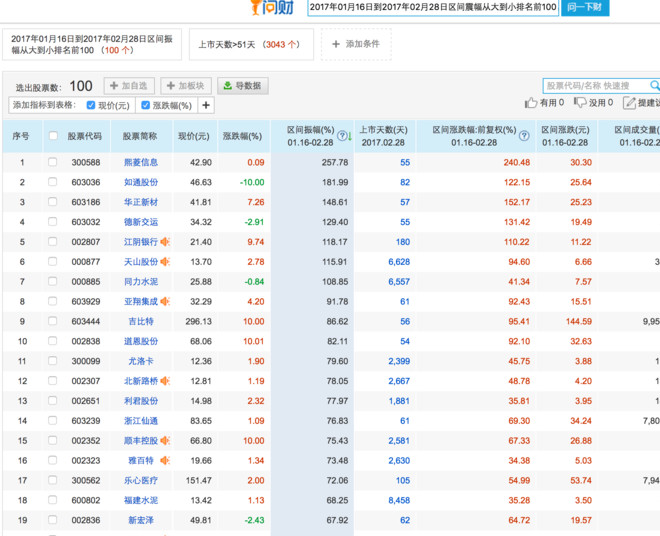Click the plus button to add indicator column
660x536 pixels.
tap(206, 105)
